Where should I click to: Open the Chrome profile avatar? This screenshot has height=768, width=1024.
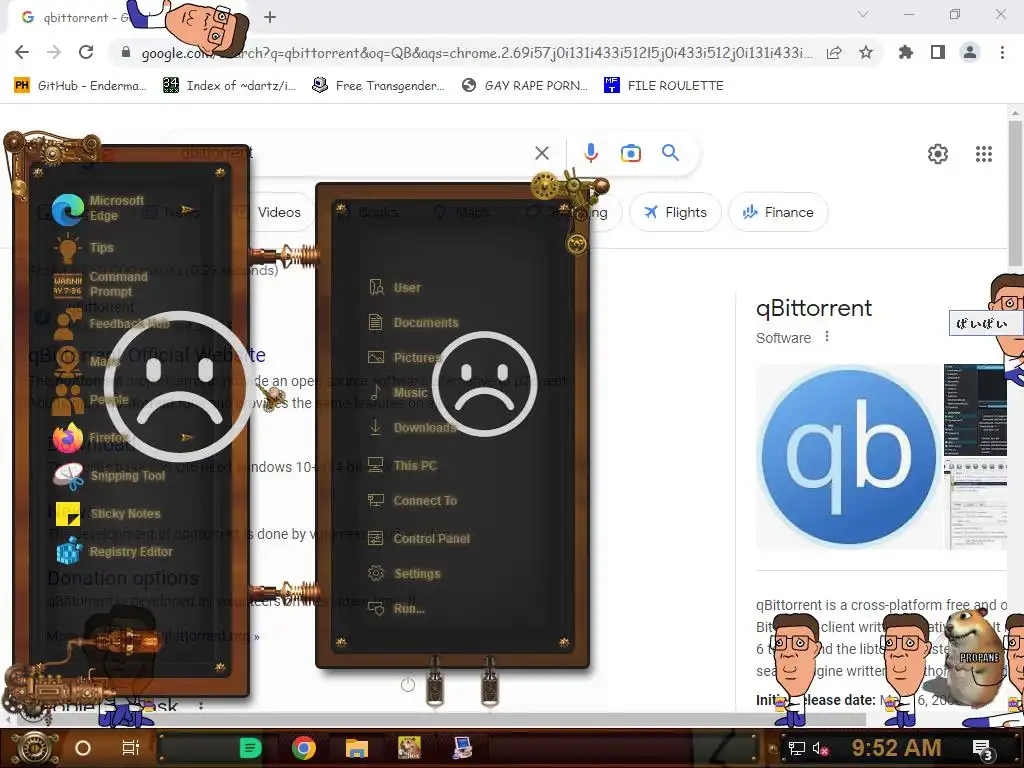pyautogui.click(x=970, y=52)
